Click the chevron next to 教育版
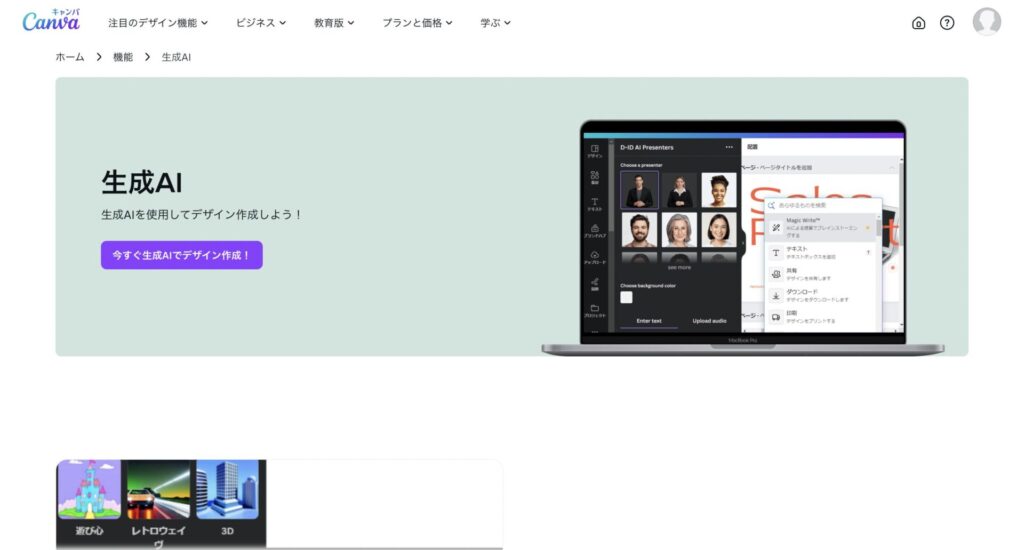 click(351, 23)
